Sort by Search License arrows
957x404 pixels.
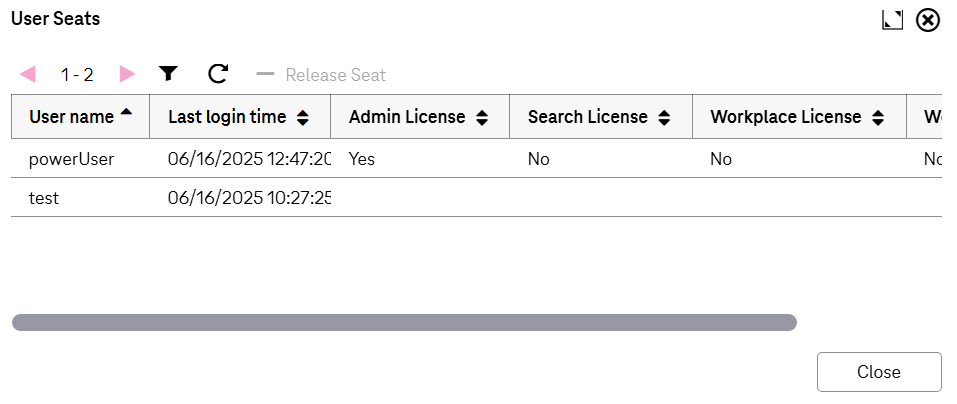pyautogui.click(x=664, y=118)
